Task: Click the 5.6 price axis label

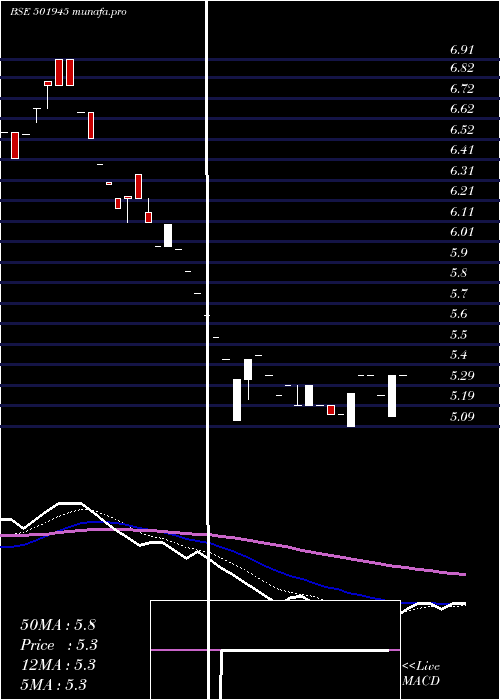Action: pyautogui.click(x=458, y=314)
